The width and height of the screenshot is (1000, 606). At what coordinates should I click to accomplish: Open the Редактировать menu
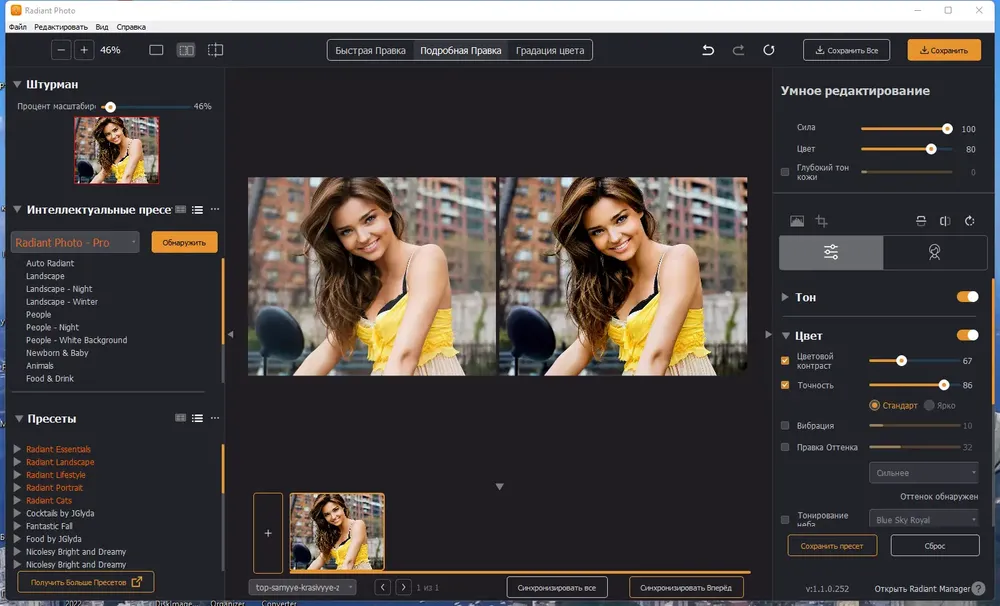(x=61, y=27)
